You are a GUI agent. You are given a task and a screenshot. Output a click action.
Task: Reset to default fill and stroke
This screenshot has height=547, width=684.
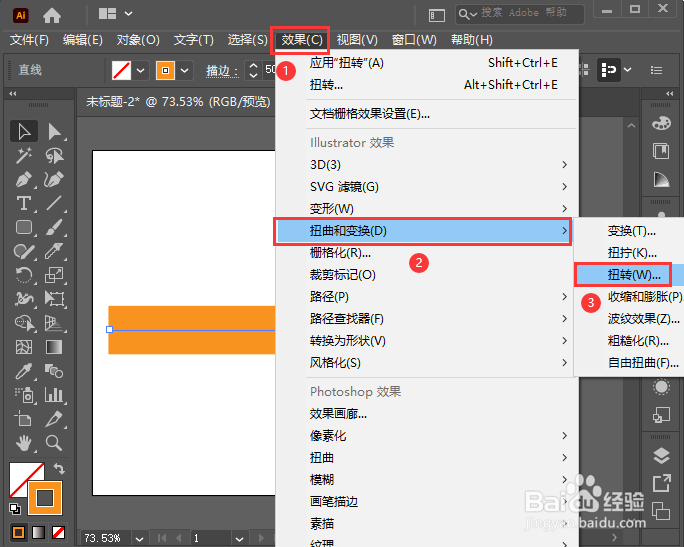(x=14, y=509)
